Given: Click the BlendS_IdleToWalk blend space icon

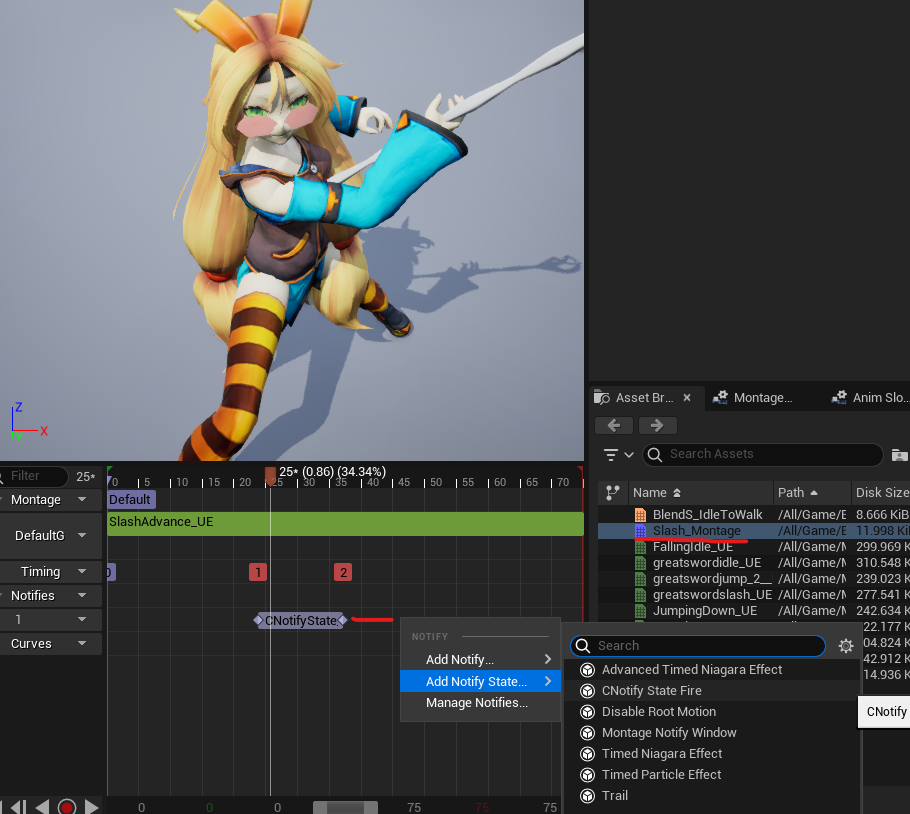Looking at the screenshot, I should pos(640,515).
